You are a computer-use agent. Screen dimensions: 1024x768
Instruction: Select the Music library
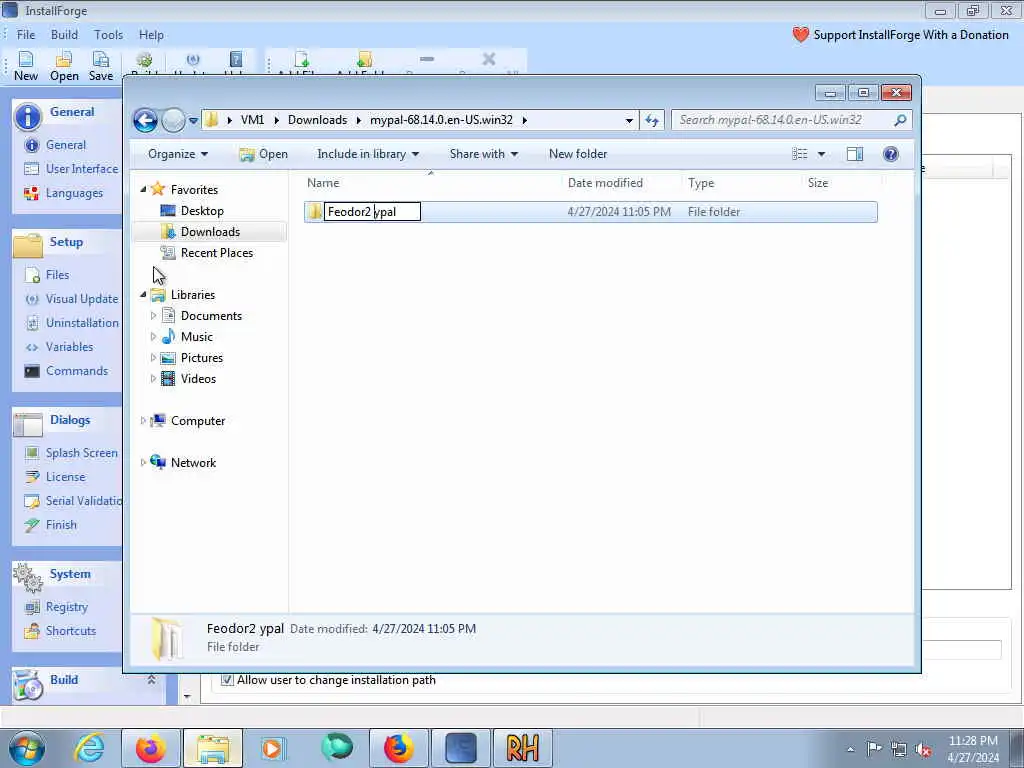197,337
